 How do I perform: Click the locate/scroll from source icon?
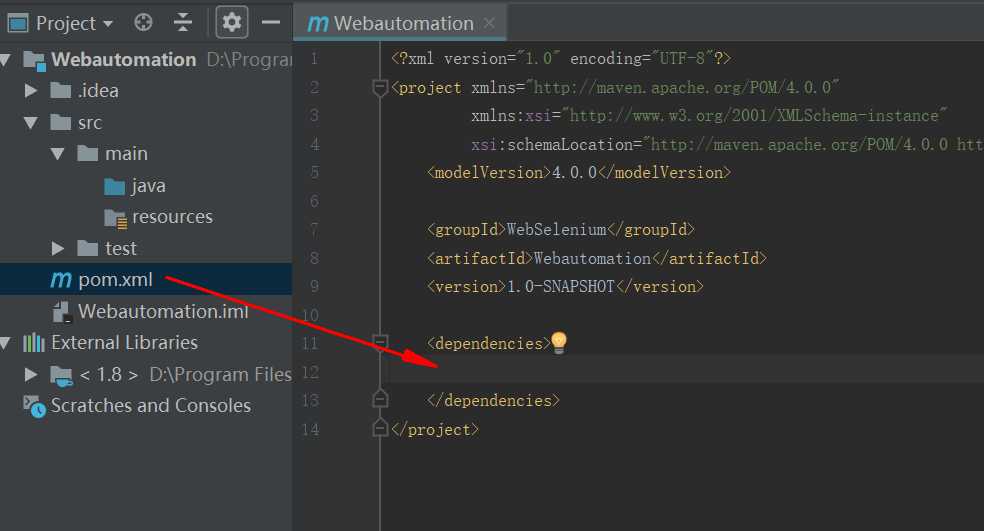point(143,23)
